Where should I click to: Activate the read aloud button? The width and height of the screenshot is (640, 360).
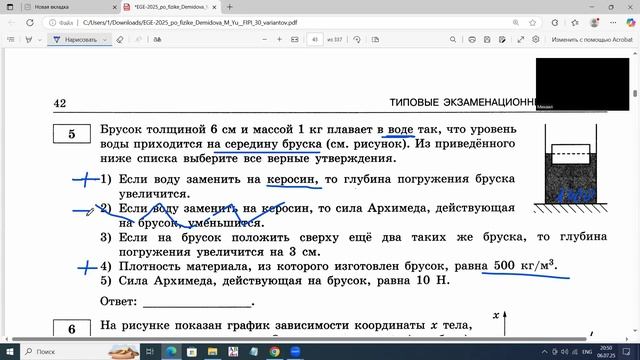tap(157, 40)
